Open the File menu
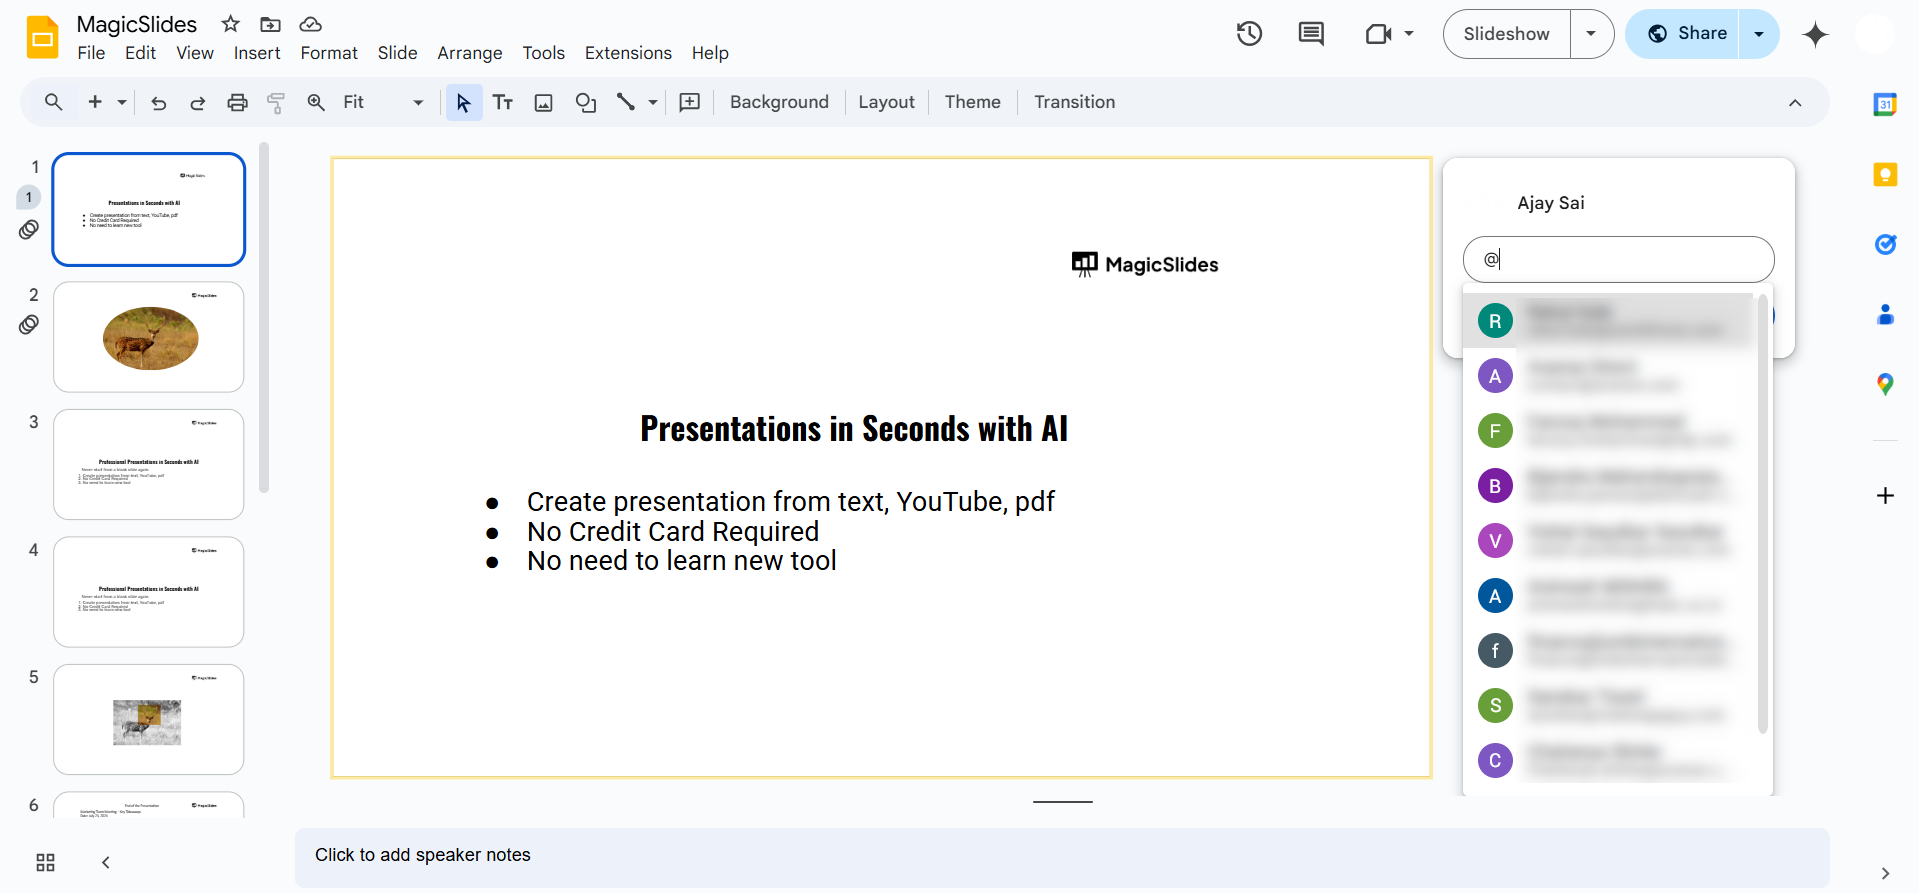1919x893 pixels. (x=91, y=53)
